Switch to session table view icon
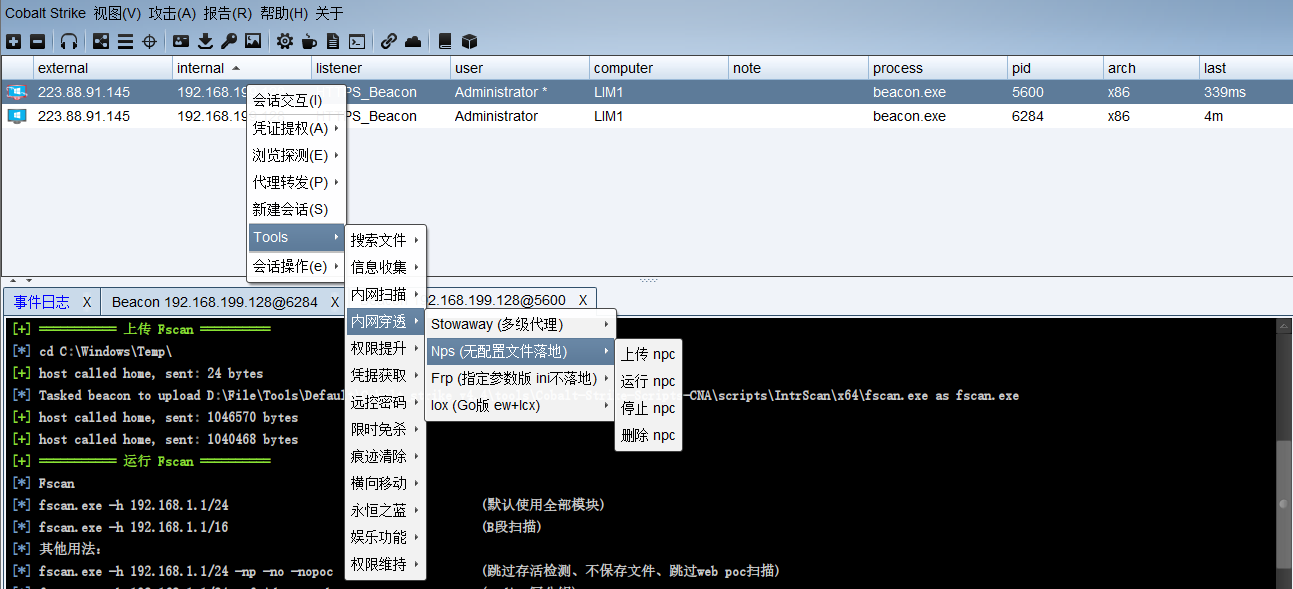 [125, 41]
